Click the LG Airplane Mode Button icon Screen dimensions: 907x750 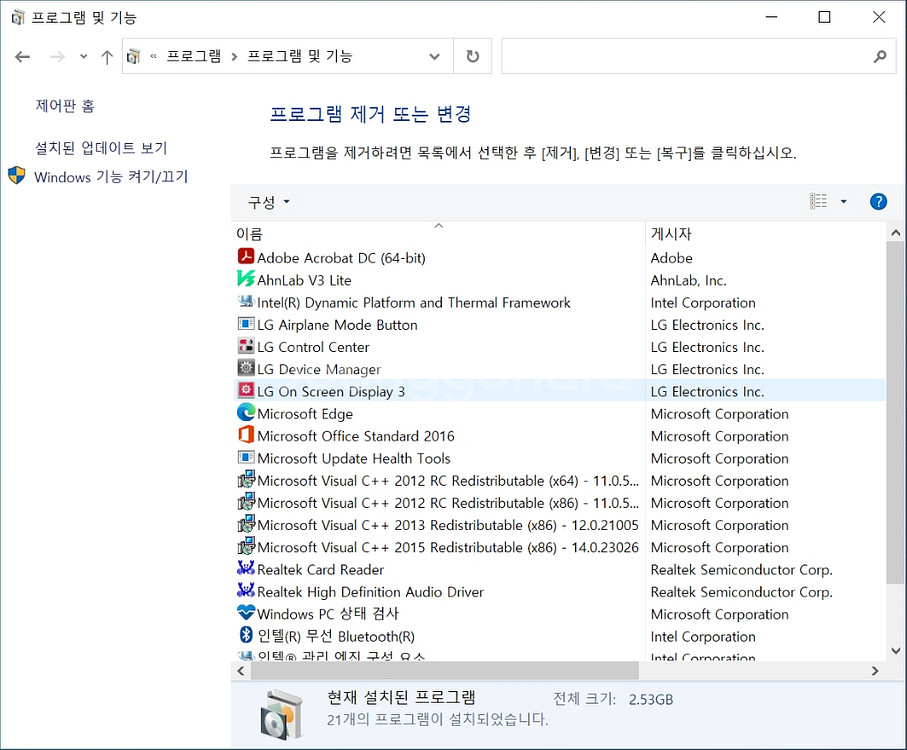click(246, 324)
